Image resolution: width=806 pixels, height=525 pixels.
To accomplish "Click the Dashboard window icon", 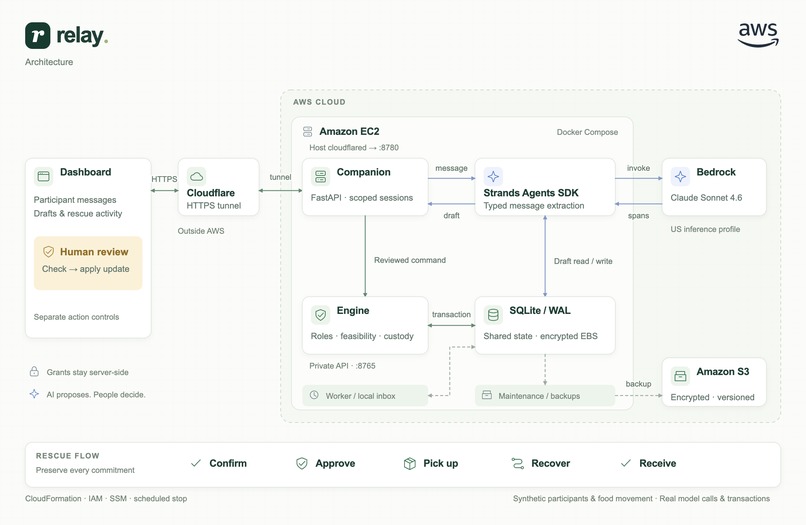I will [x=44, y=176].
